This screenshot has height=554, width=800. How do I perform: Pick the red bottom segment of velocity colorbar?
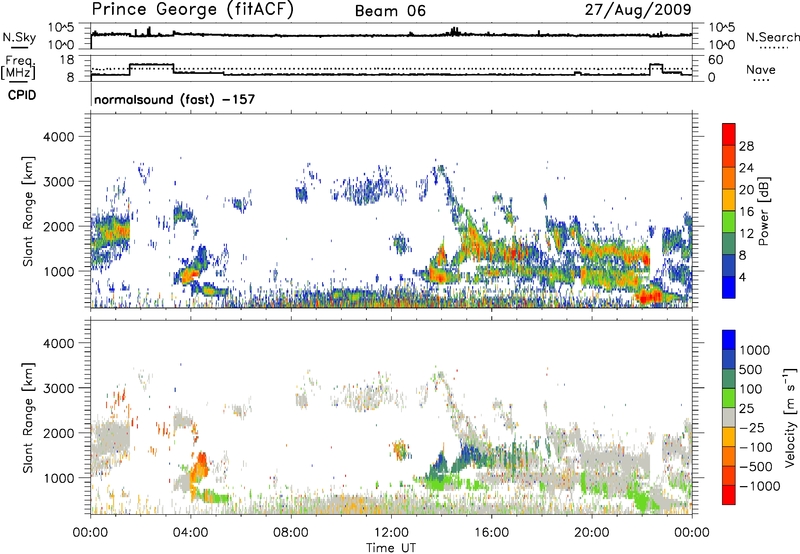pos(729,495)
